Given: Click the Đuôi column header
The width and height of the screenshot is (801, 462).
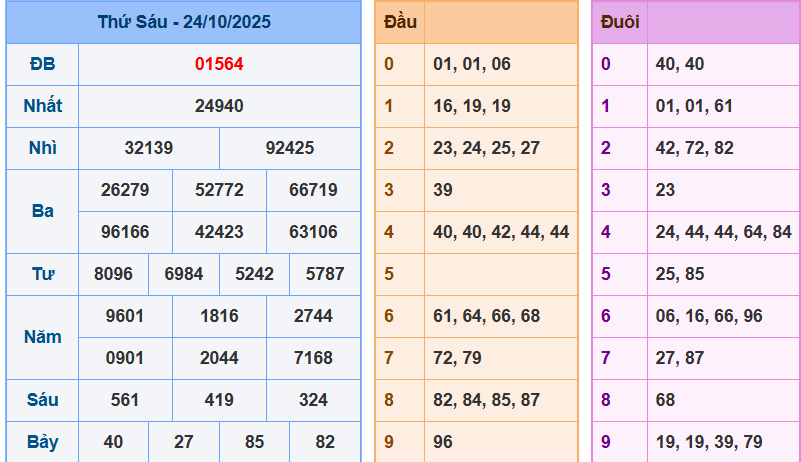Looking at the screenshot, I should (620, 22).
